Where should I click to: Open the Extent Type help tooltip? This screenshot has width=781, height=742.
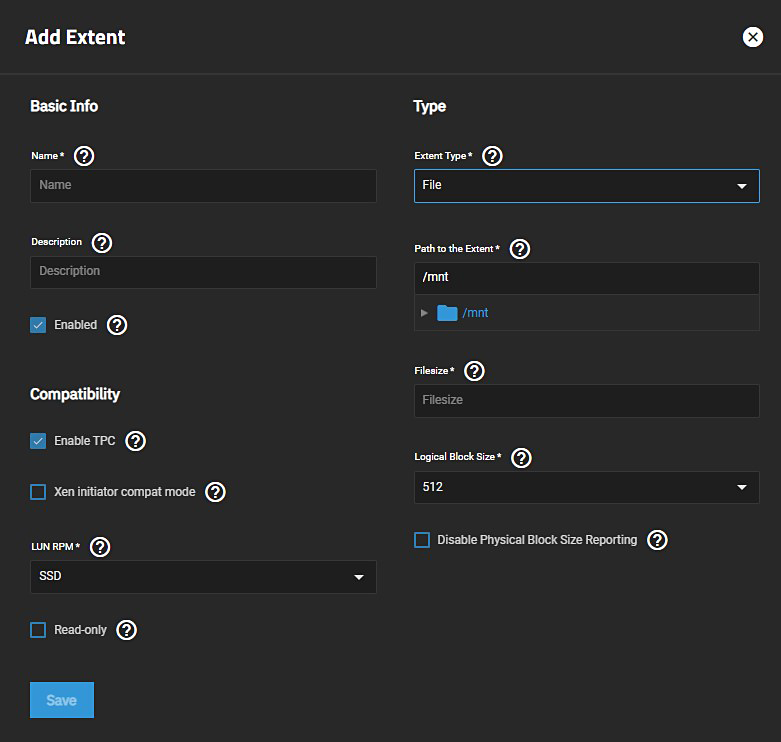pos(492,156)
